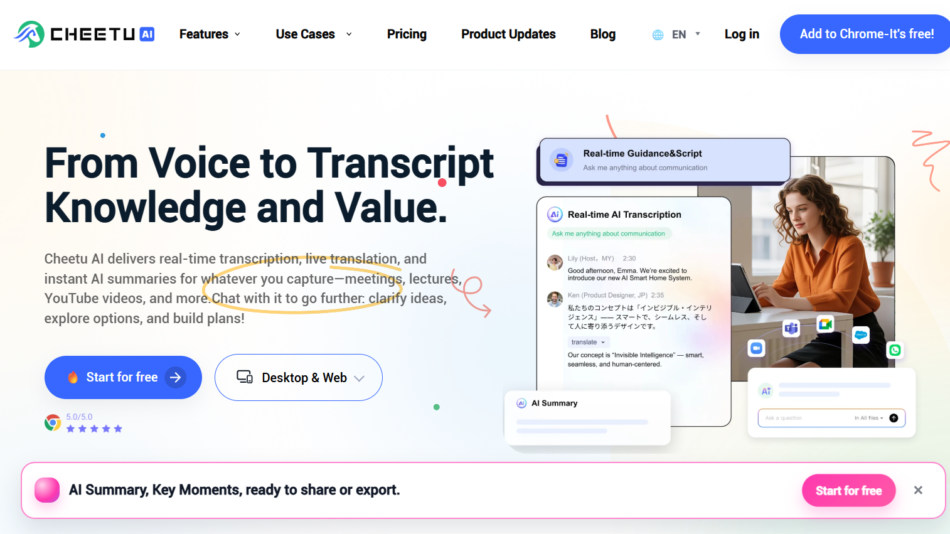The height and width of the screenshot is (534, 950).
Task: Open Product Updates page
Action: (508, 34)
